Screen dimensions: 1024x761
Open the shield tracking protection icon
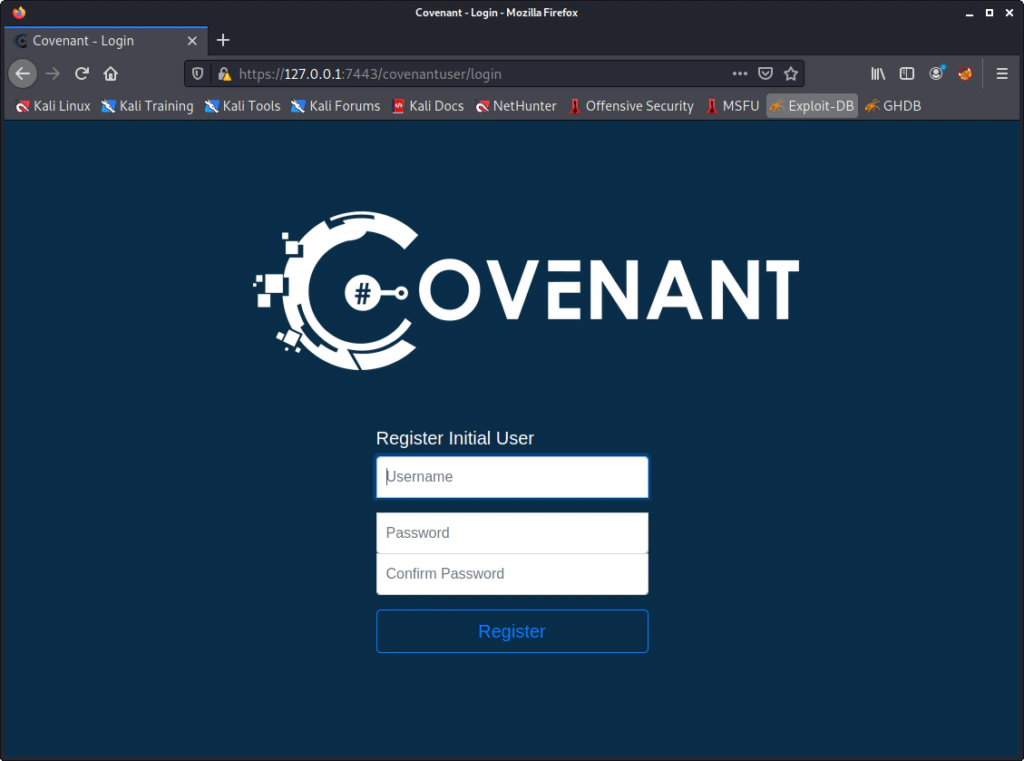[197, 73]
